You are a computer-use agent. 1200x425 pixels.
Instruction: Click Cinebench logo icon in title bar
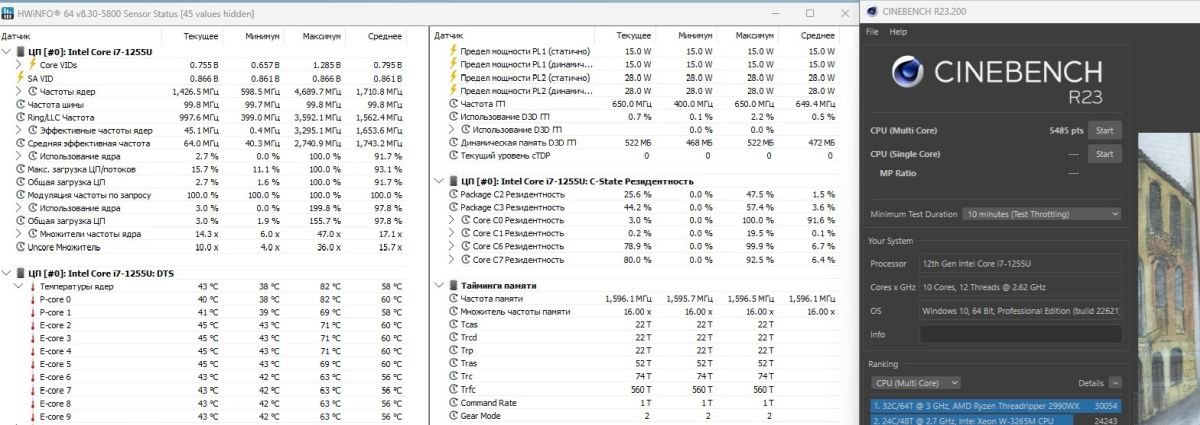[x=874, y=12]
